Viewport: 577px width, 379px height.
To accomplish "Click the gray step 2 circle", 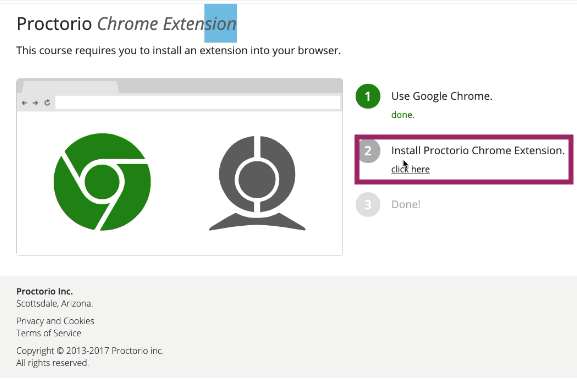I will pos(369,151).
